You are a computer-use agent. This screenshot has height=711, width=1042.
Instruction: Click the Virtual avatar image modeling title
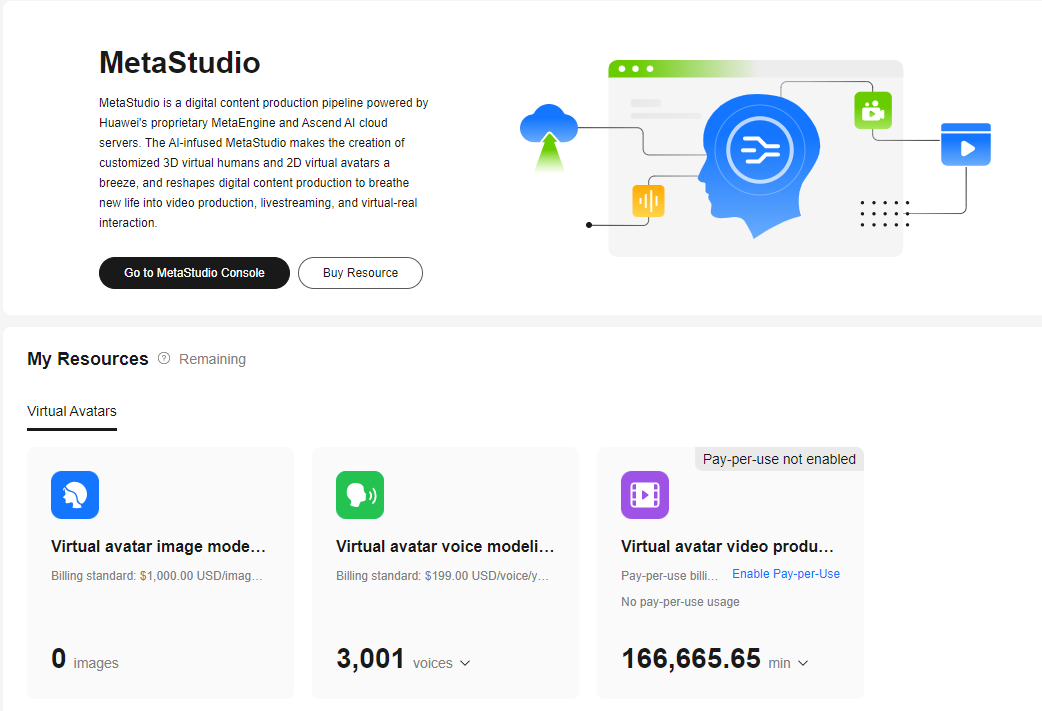coord(158,546)
